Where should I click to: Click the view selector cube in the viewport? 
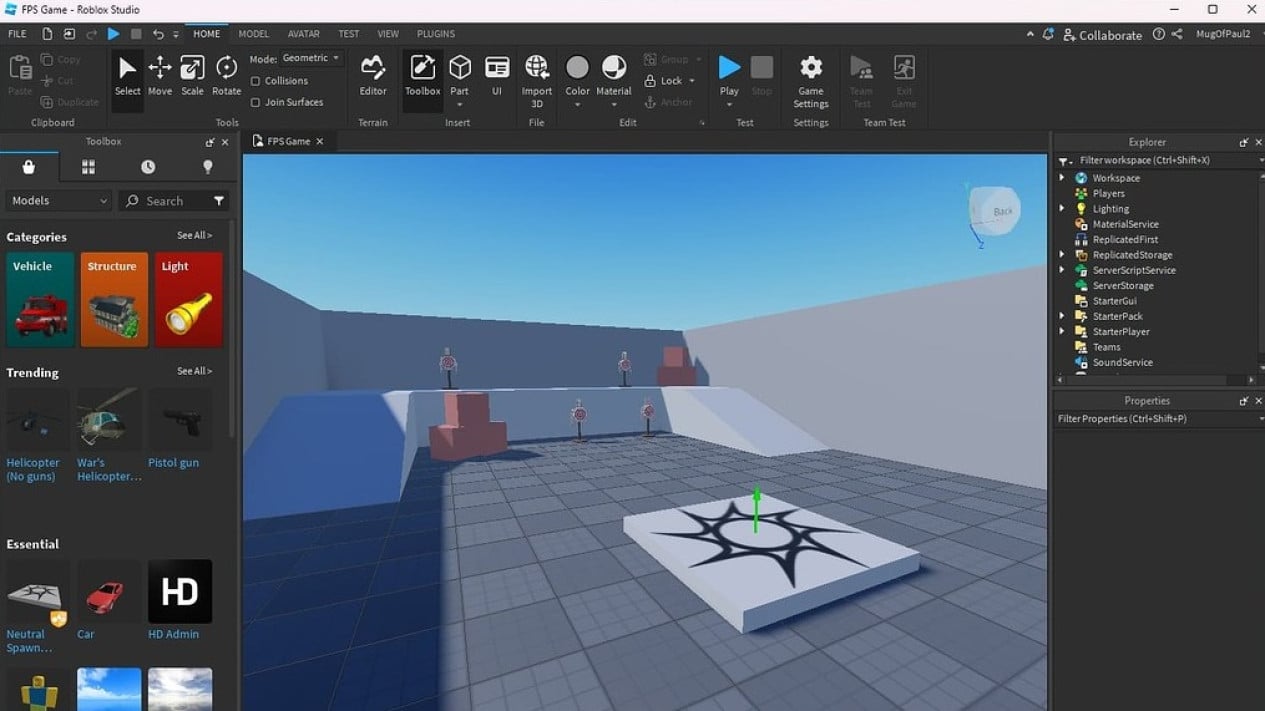[995, 211]
